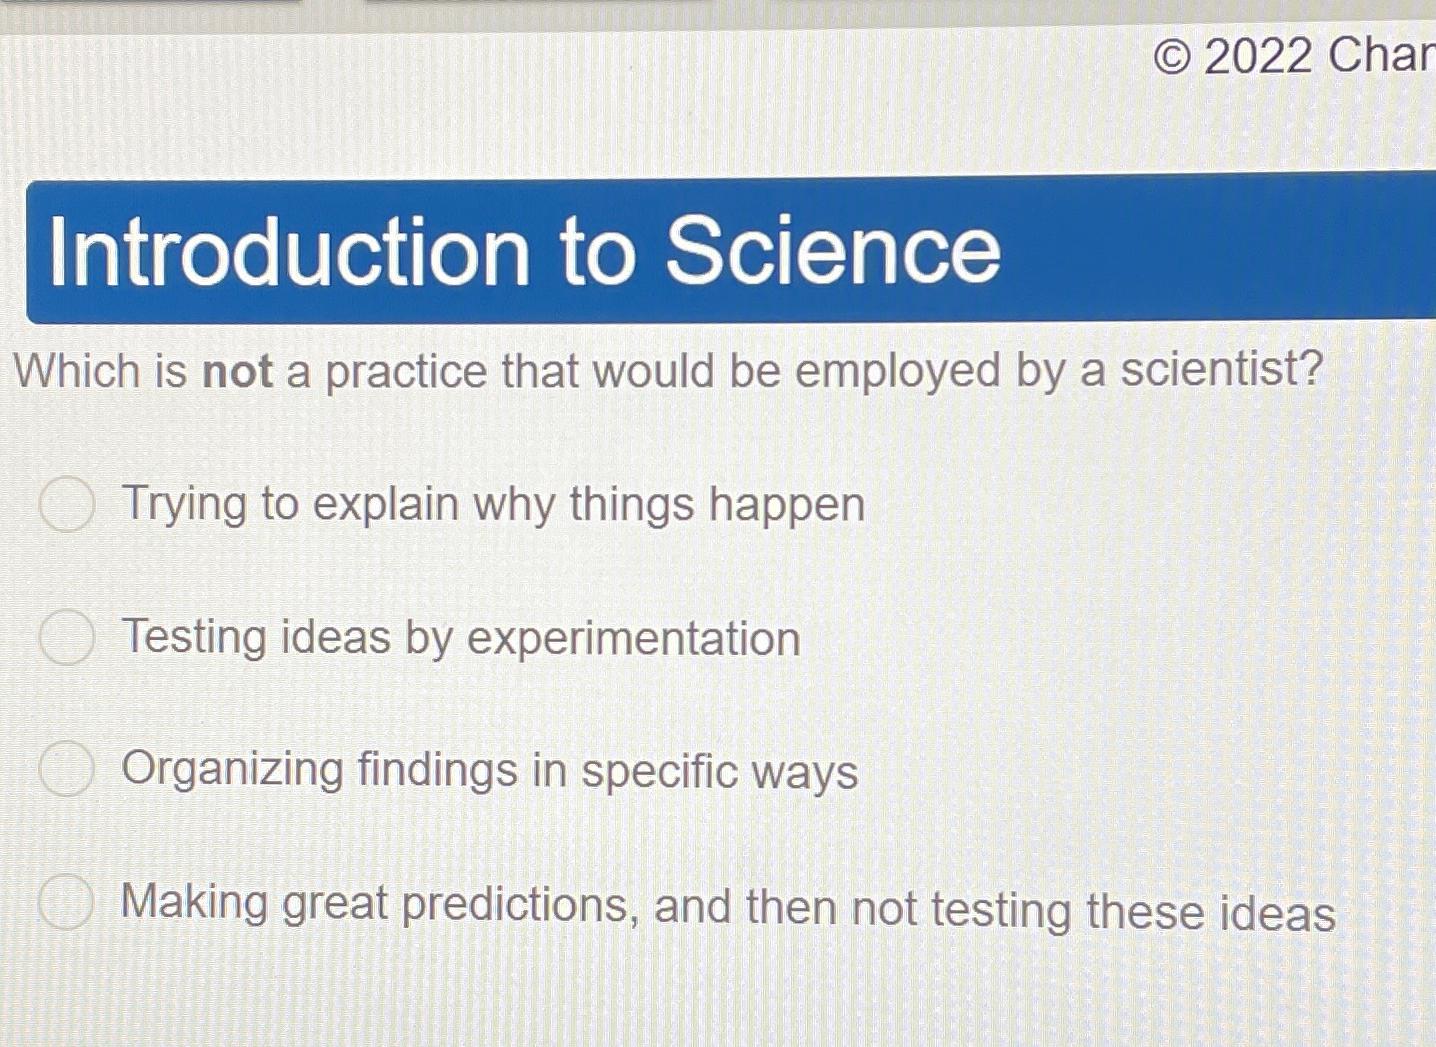Click the answer text "Organizing findings in specific ways"
Screen dimensions: 1436x1047
click(489, 771)
